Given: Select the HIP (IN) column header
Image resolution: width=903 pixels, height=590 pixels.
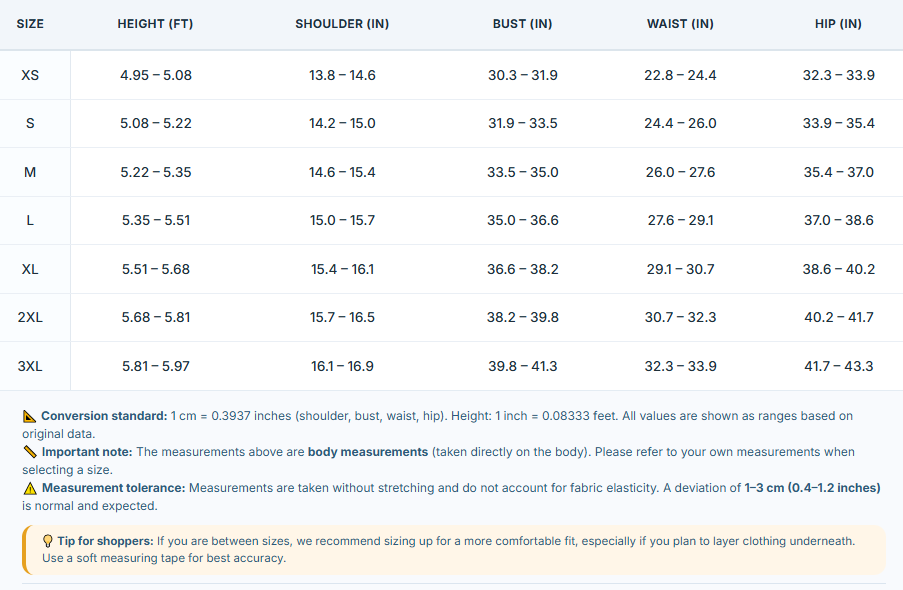Looking at the screenshot, I should [x=838, y=24].
